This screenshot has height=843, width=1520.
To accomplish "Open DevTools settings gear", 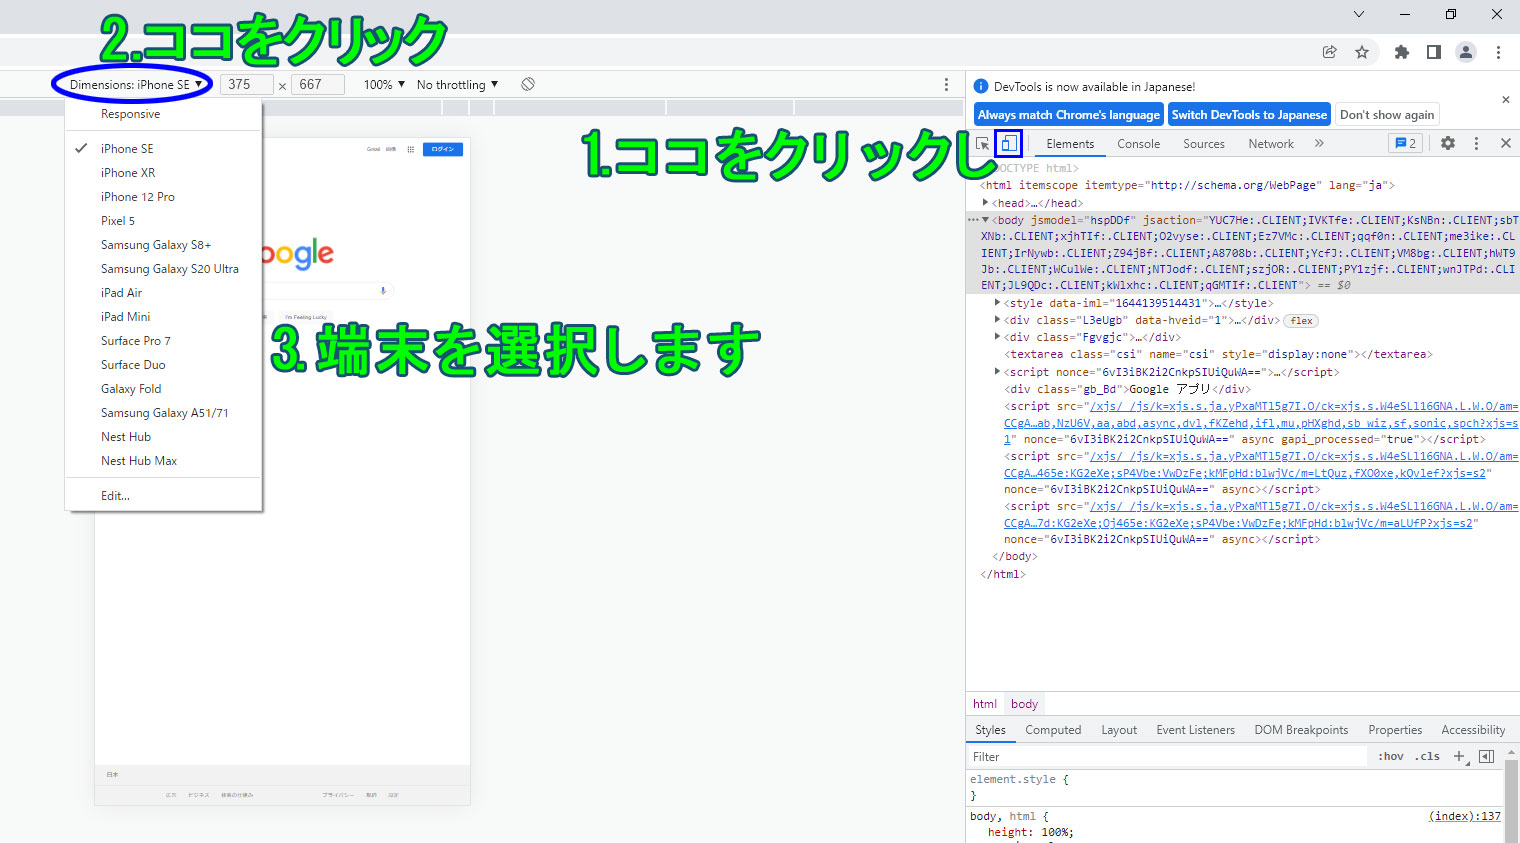I will 1447,143.
